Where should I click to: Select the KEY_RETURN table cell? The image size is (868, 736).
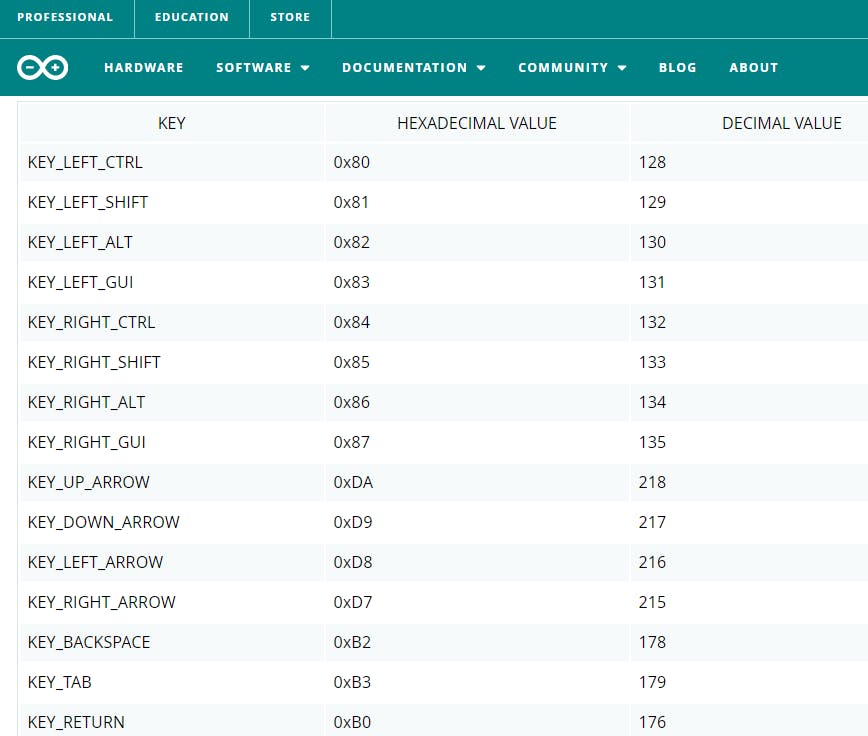(76, 722)
